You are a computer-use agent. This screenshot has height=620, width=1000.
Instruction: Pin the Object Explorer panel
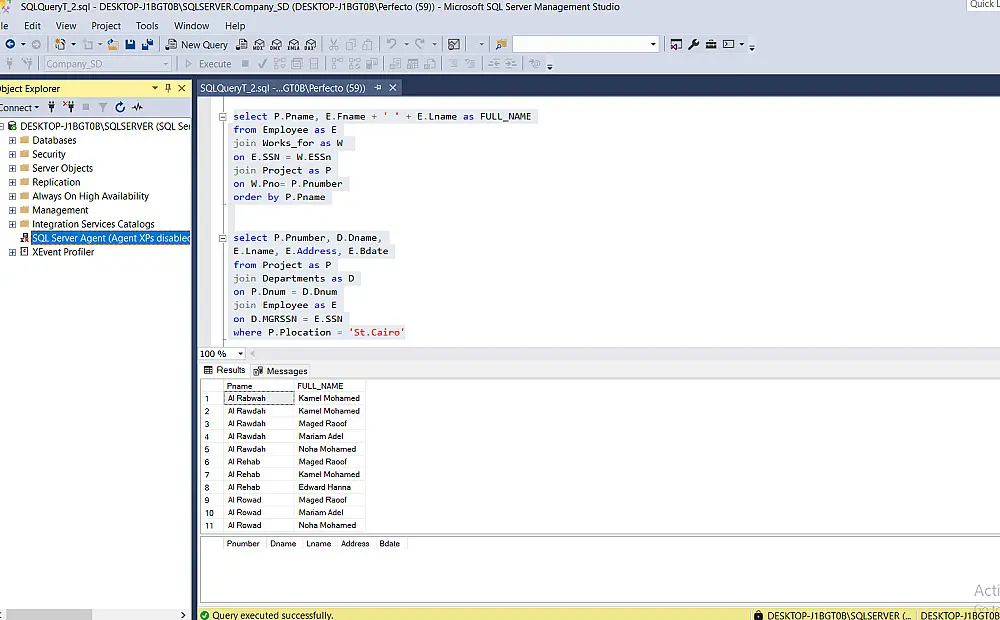click(168, 88)
